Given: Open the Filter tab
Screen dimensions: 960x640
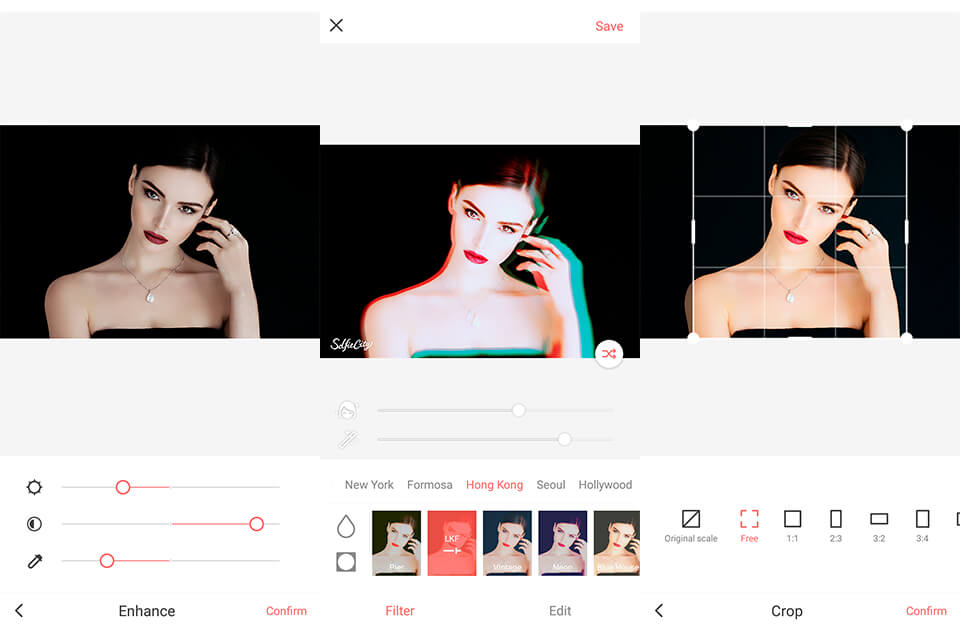Looking at the screenshot, I should click(400, 611).
